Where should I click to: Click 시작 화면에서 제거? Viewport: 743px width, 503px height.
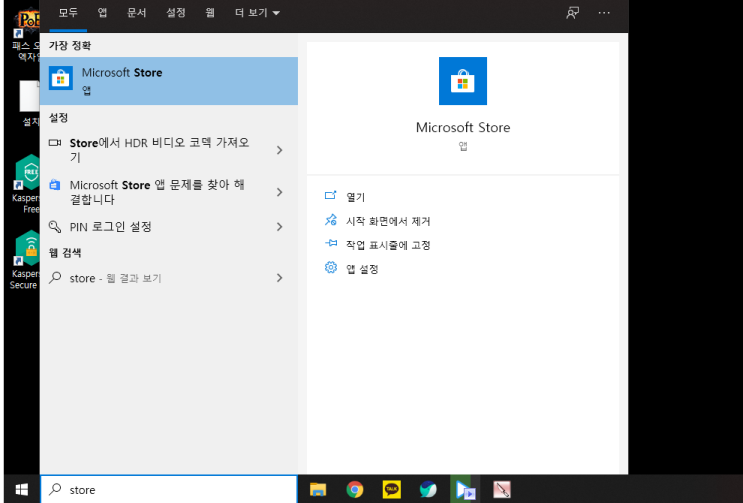click(388, 221)
